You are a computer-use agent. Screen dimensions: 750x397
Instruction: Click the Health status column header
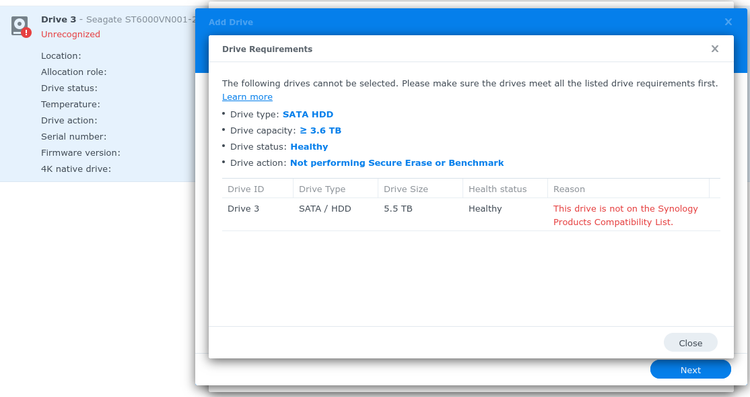[x=505, y=189]
